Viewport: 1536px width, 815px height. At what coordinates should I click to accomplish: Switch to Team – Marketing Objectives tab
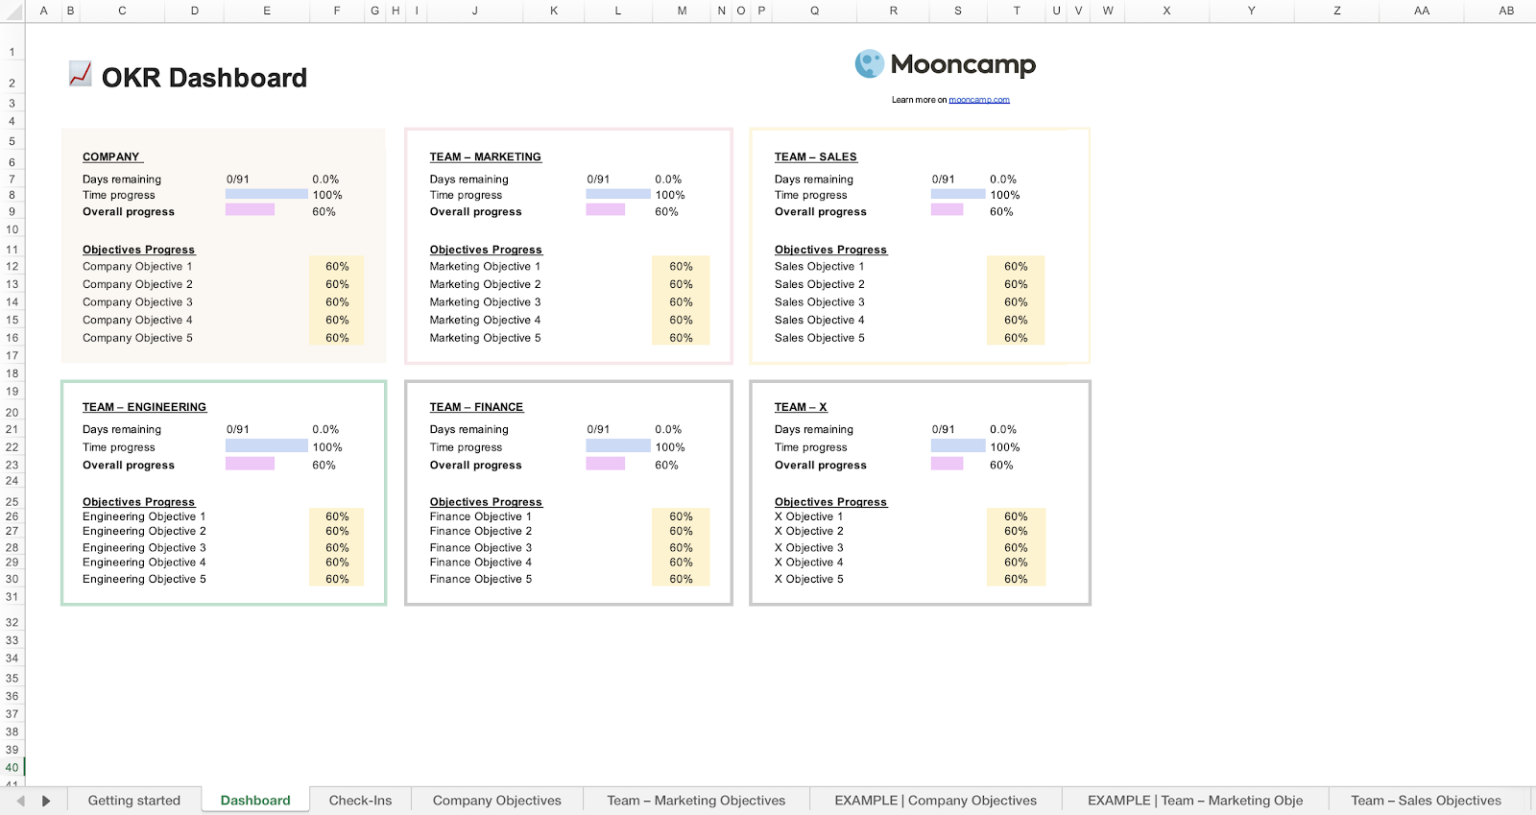(x=696, y=801)
